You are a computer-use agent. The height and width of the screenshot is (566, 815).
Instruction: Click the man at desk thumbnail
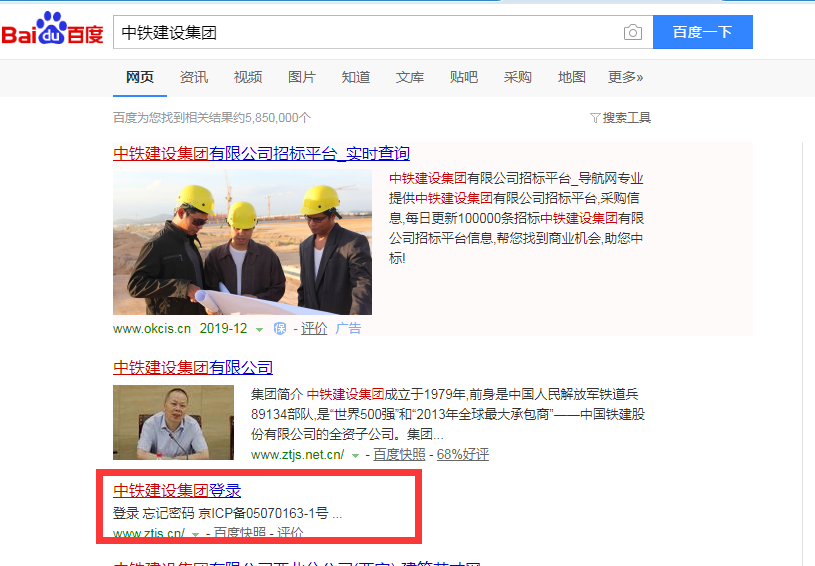(x=173, y=422)
